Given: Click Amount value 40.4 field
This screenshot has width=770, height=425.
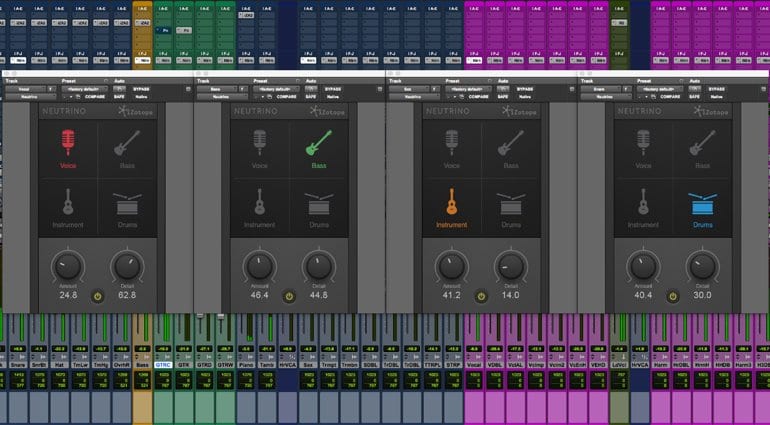Looking at the screenshot, I should [x=643, y=295].
